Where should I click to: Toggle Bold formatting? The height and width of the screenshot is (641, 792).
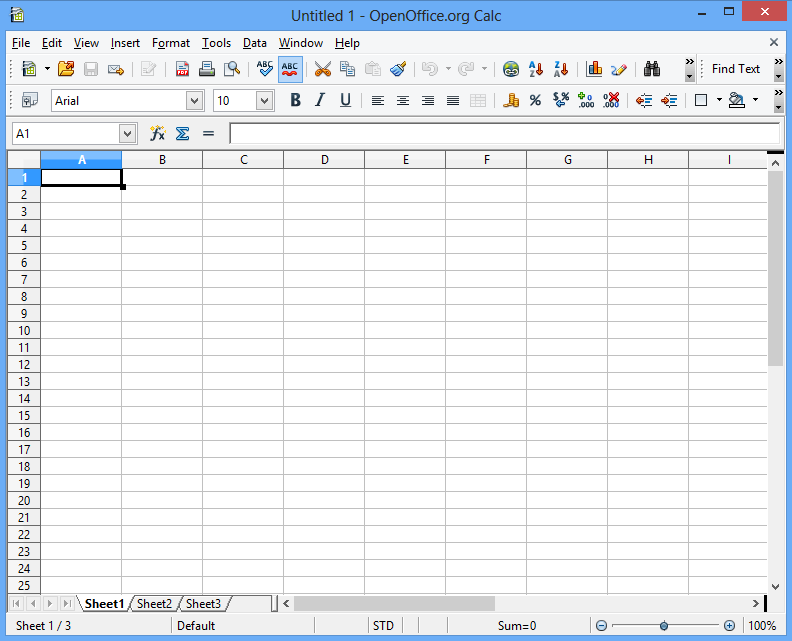(295, 100)
